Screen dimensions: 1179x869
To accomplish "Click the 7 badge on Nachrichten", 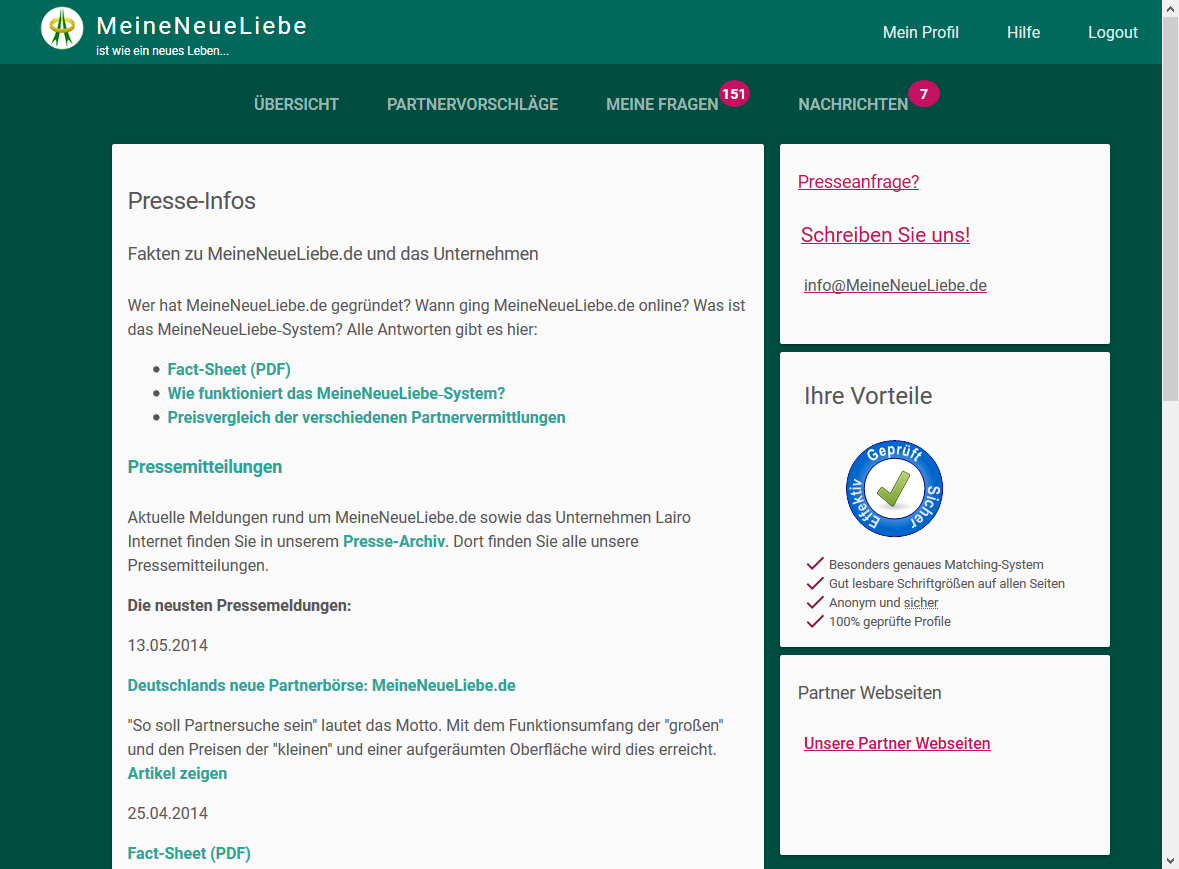I will (923, 95).
